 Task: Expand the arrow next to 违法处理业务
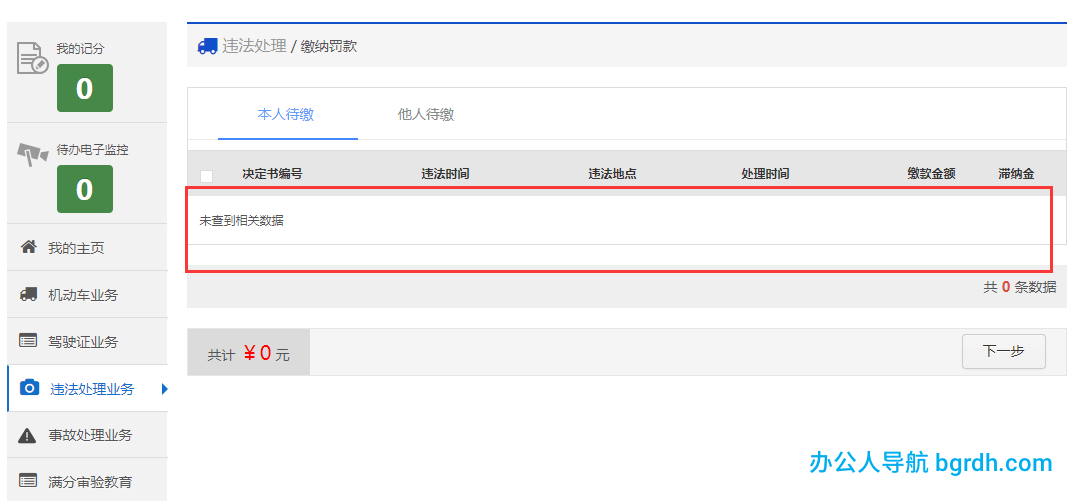coord(165,389)
